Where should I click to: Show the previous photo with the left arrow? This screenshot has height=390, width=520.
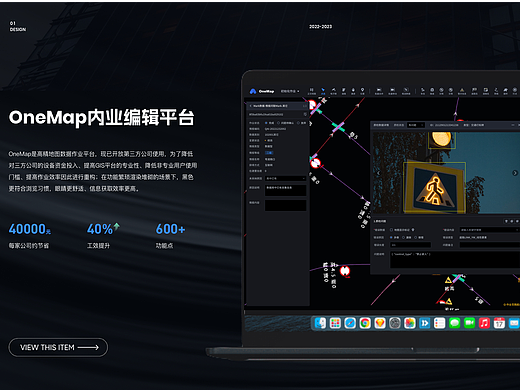pos(378,173)
